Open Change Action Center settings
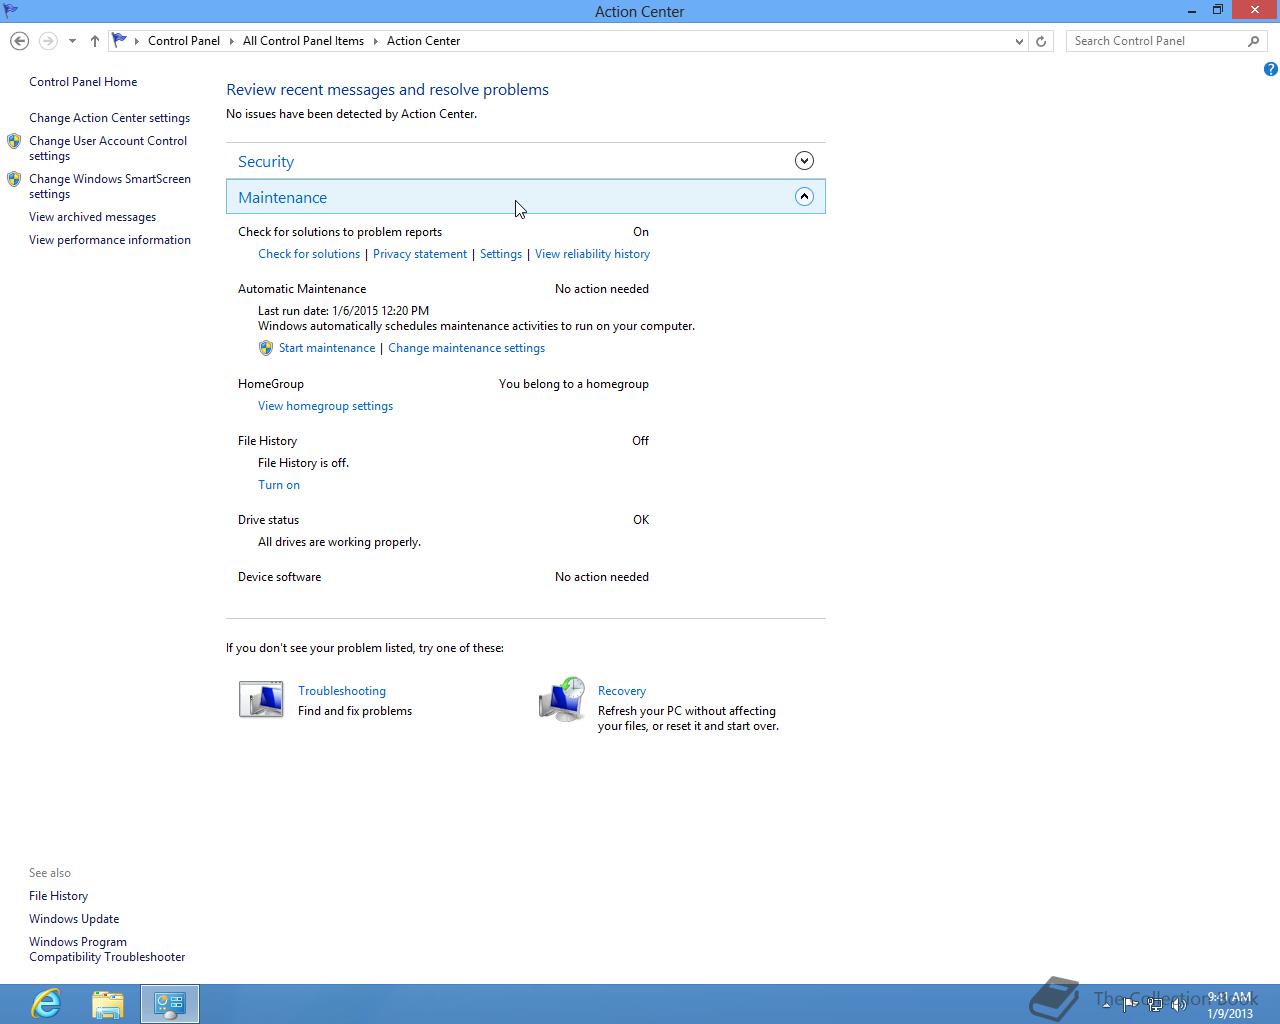Screen dimensions: 1280x1024 click(109, 118)
